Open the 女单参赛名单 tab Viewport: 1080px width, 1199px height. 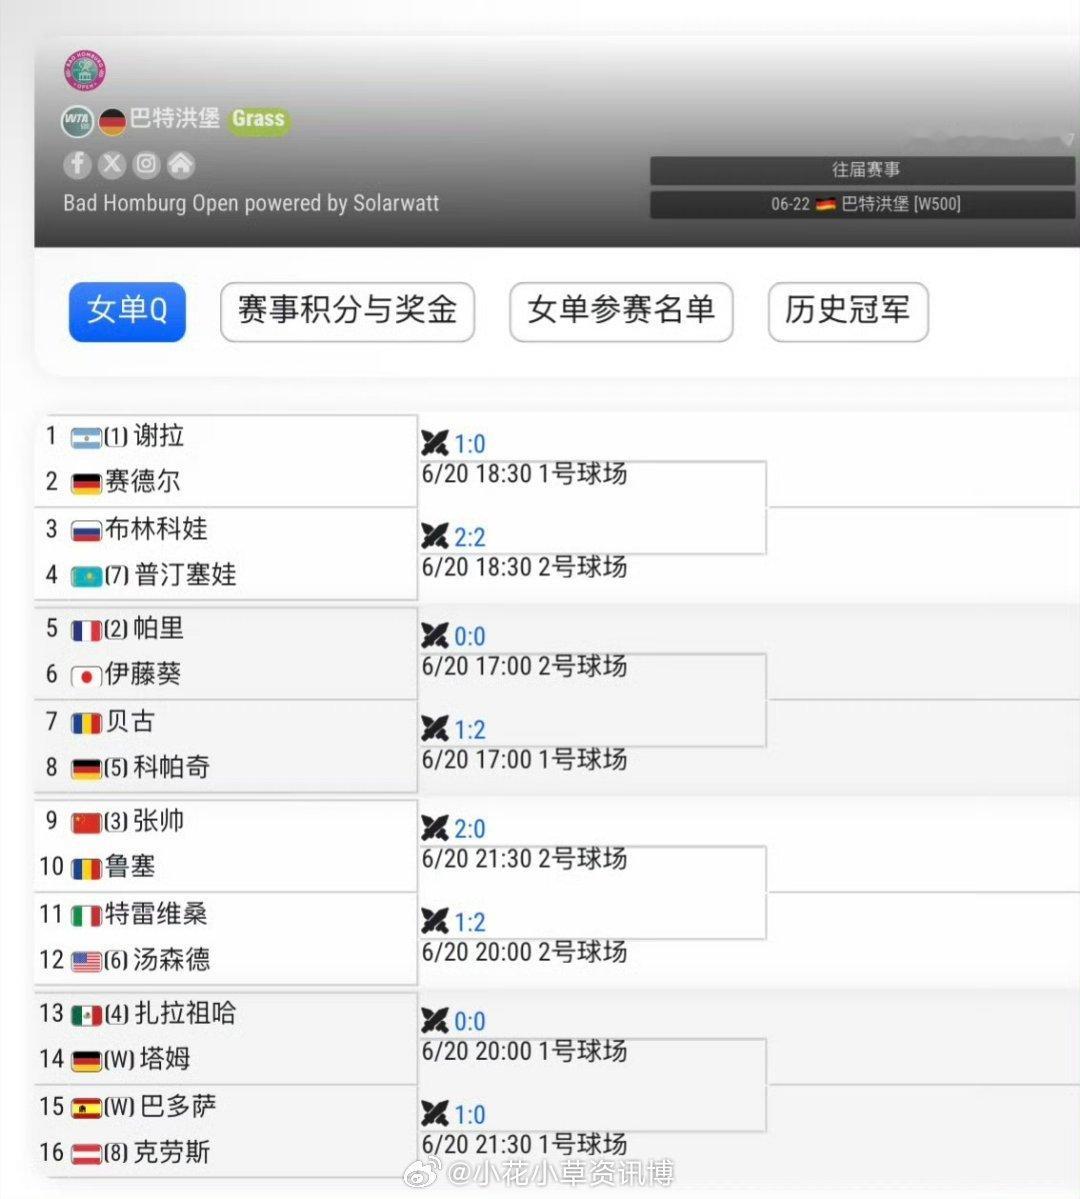(621, 311)
